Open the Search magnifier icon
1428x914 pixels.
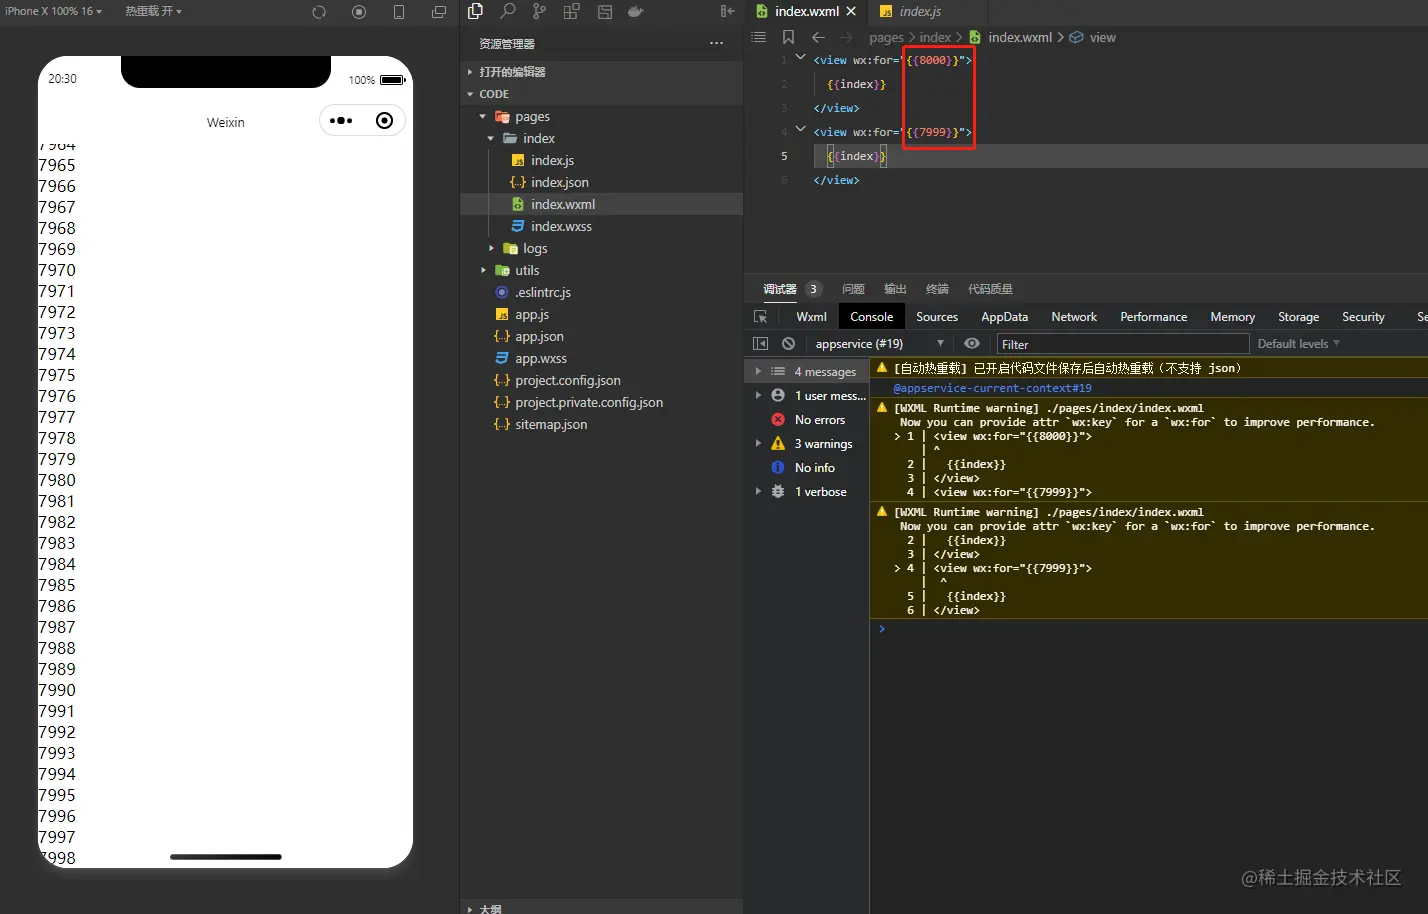click(x=508, y=11)
